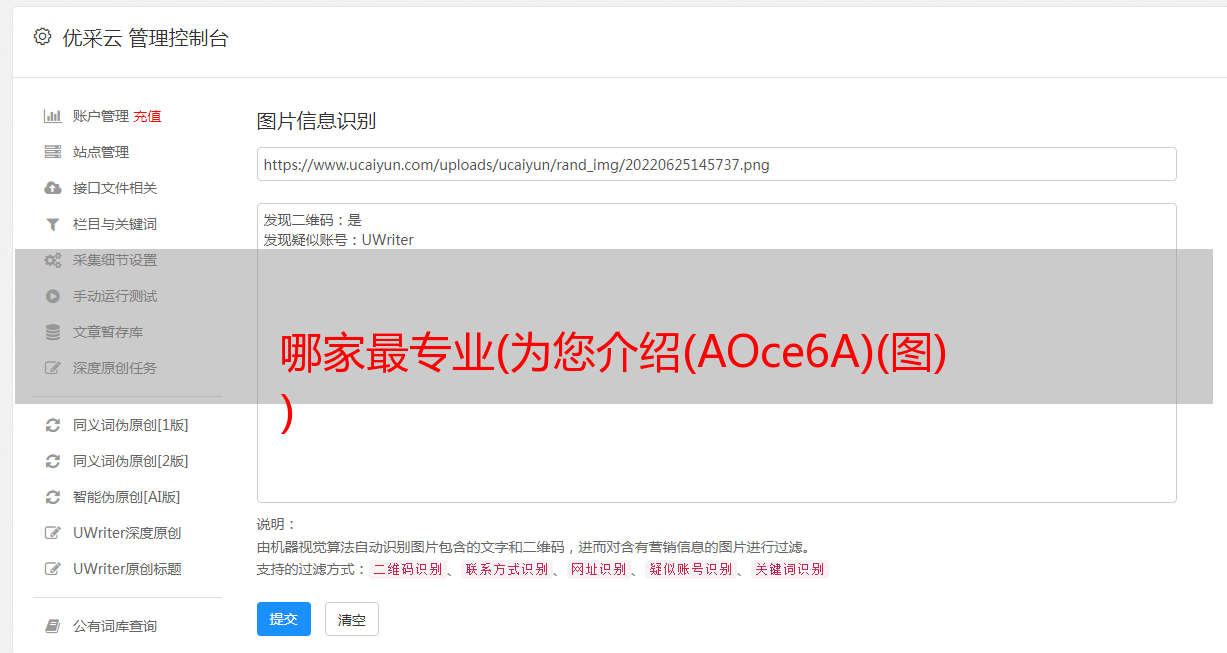Click the 发现二维码：是 result line
1227x653 pixels.
pyautogui.click(x=313, y=220)
